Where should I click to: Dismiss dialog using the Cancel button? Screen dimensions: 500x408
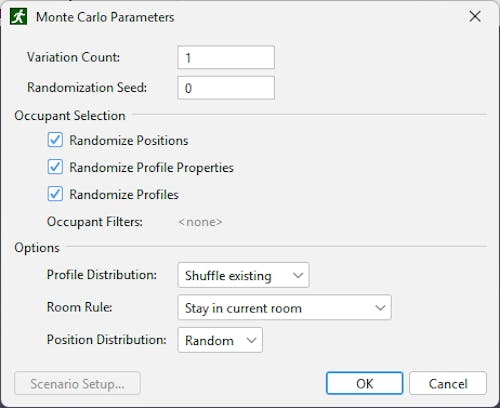tap(448, 383)
